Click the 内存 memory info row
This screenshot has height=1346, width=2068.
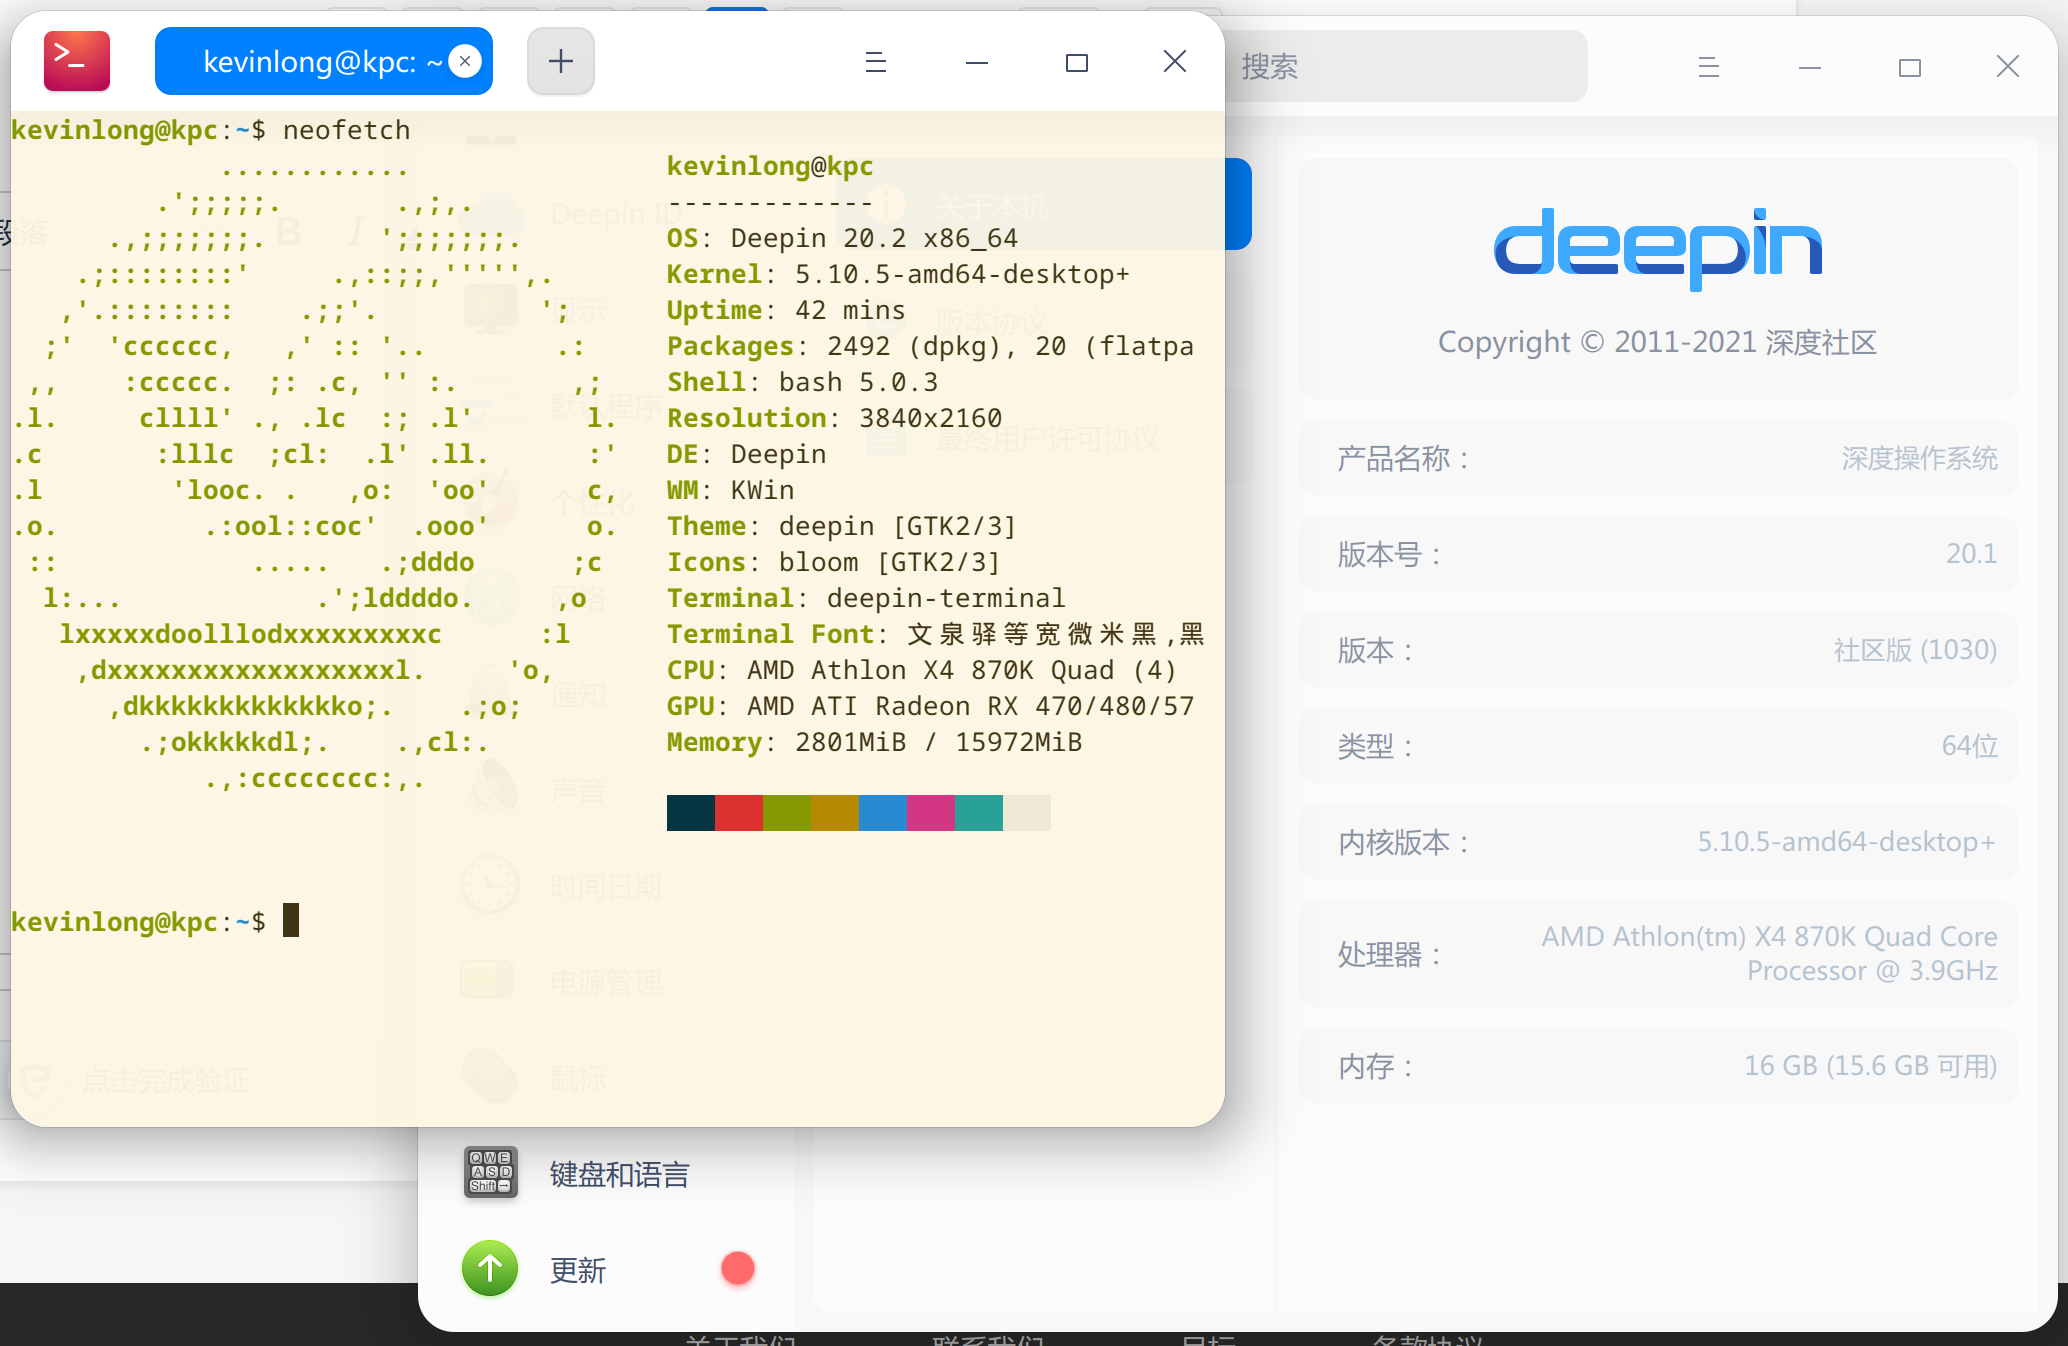1657,1066
